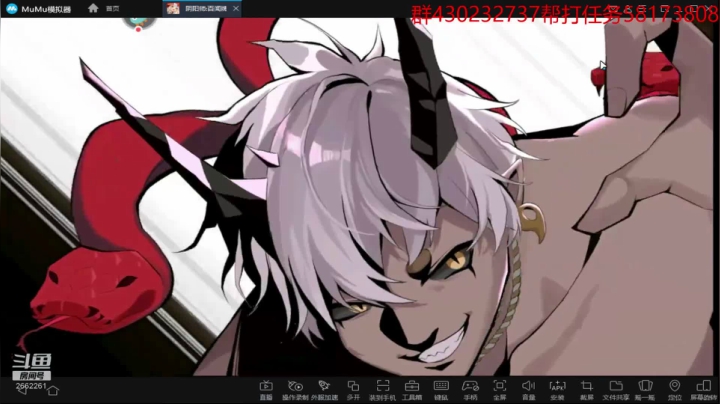Start live streaming with the 直播 icon

pos(266,390)
